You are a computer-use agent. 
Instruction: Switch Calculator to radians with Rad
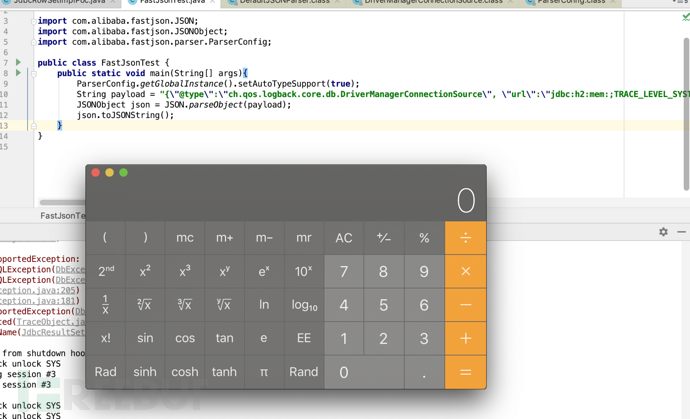click(x=106, y=372)
